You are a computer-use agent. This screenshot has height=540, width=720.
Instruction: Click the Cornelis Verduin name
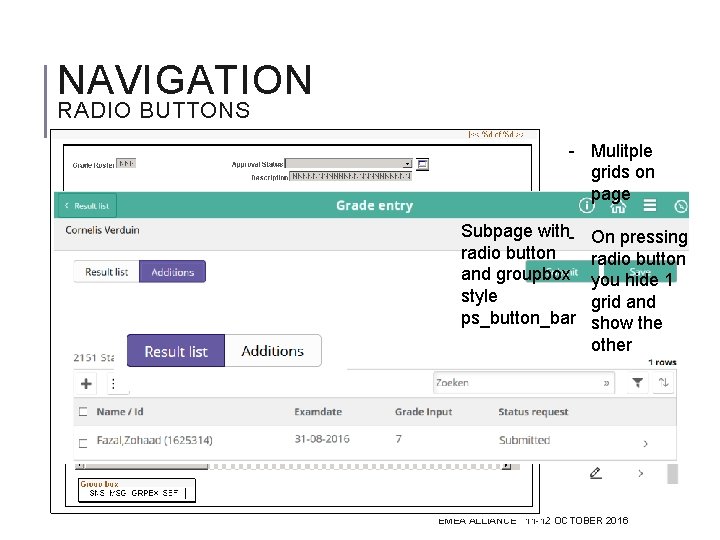102,230
